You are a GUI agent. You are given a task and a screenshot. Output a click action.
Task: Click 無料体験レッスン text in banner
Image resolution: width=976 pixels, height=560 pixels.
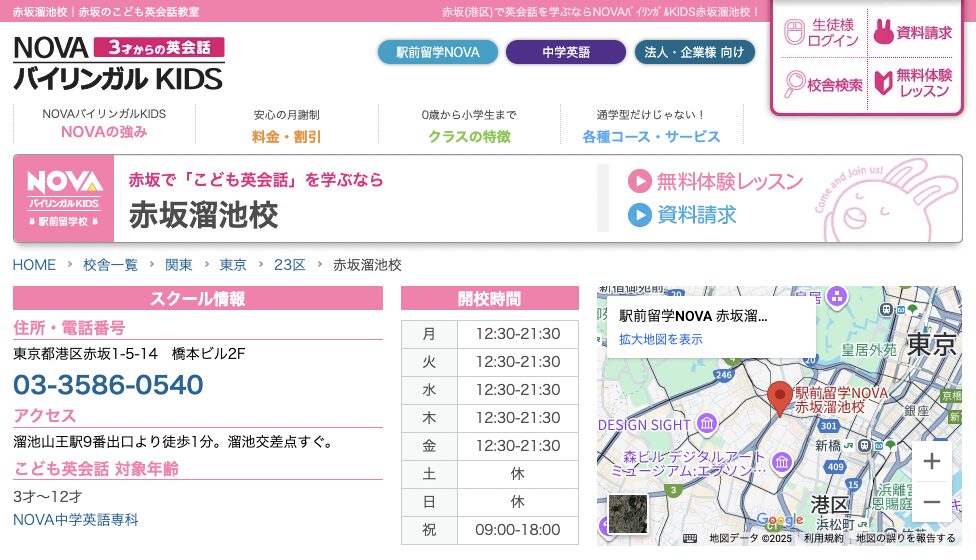(x=730, y=181)
